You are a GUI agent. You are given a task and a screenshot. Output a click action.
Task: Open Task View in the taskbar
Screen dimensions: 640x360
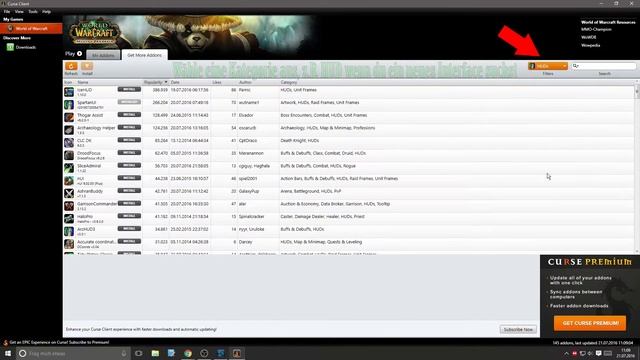pos(139,353)
